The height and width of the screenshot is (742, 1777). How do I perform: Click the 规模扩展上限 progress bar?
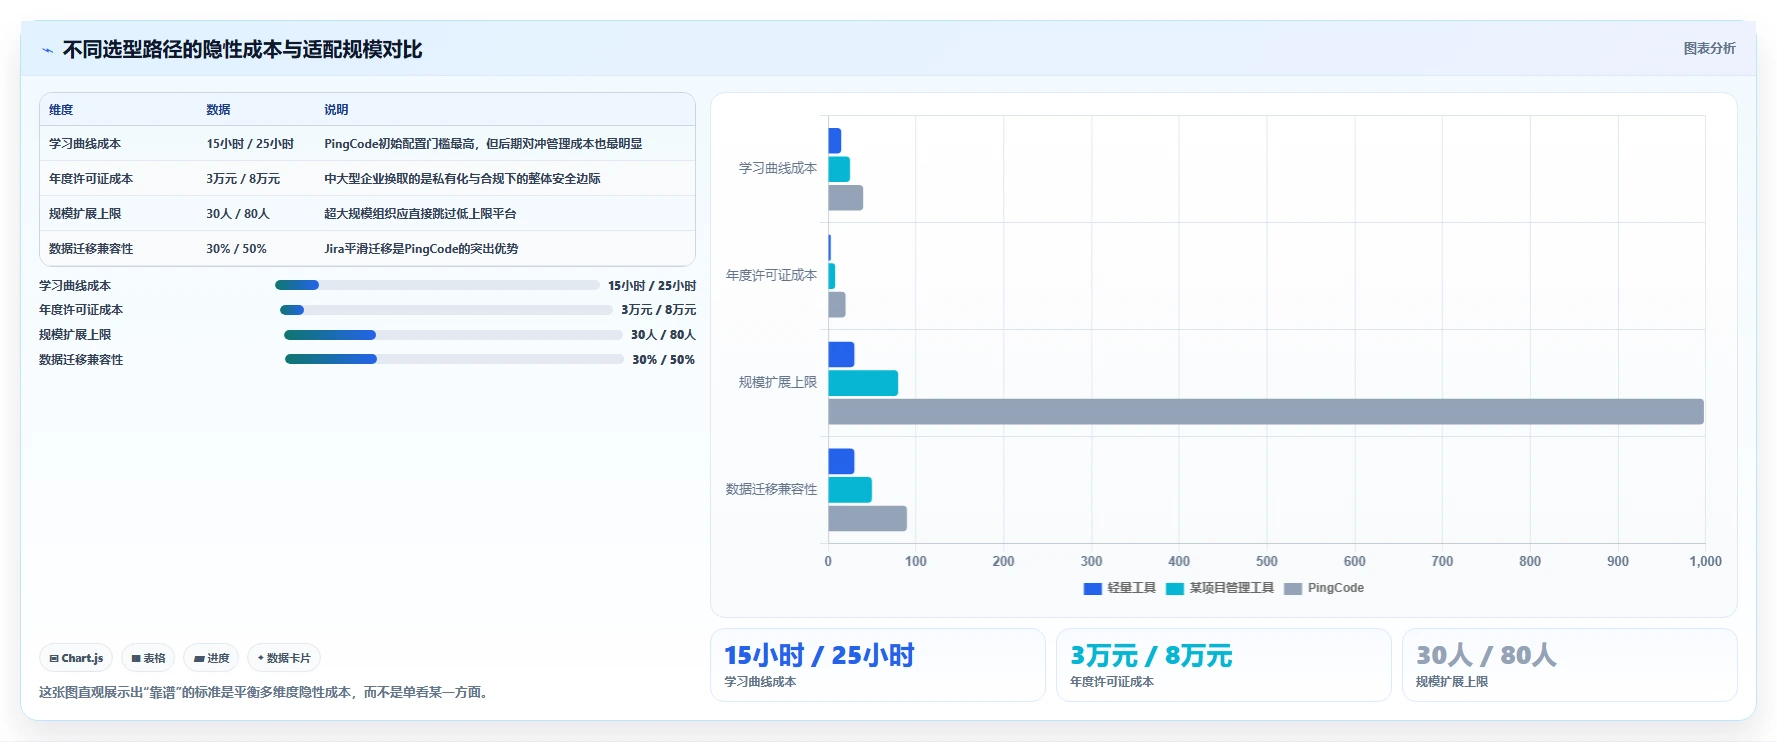[x=453, y=335]
